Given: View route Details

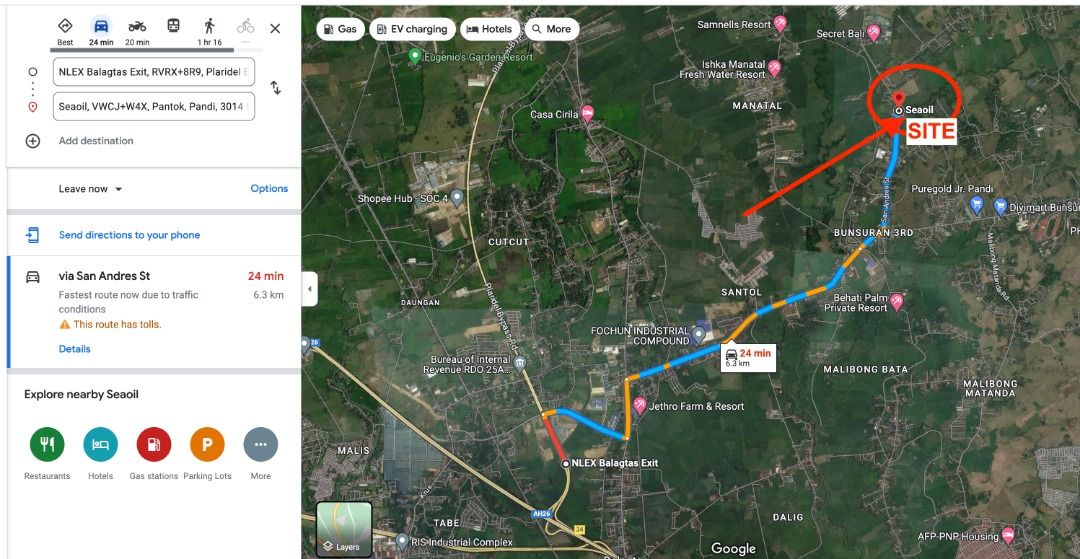Looking at the screenshot, I should pos(74,349).
